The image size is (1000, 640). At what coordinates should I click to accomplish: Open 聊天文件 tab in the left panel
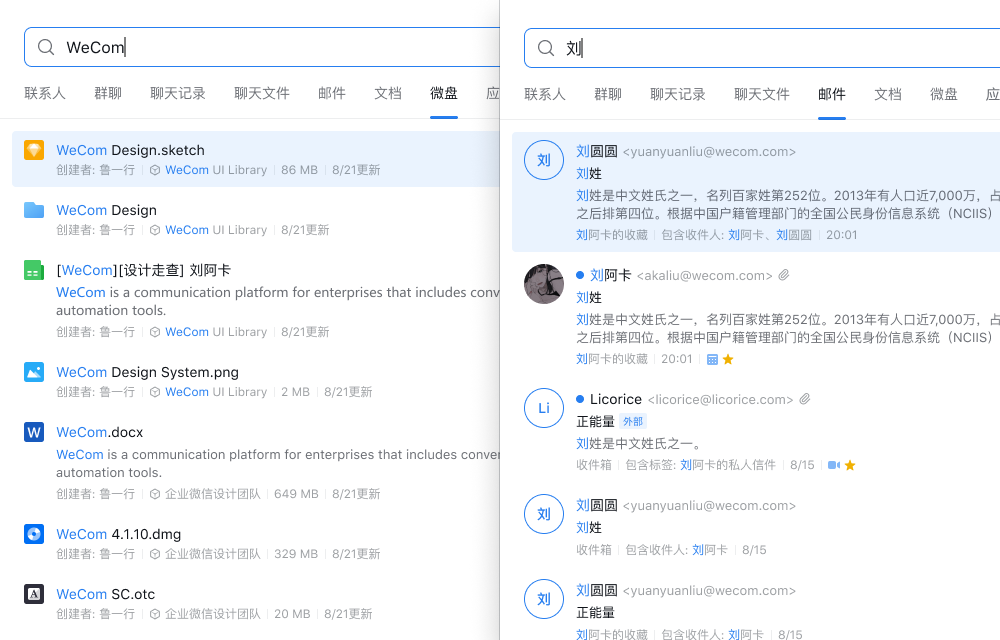261,93
